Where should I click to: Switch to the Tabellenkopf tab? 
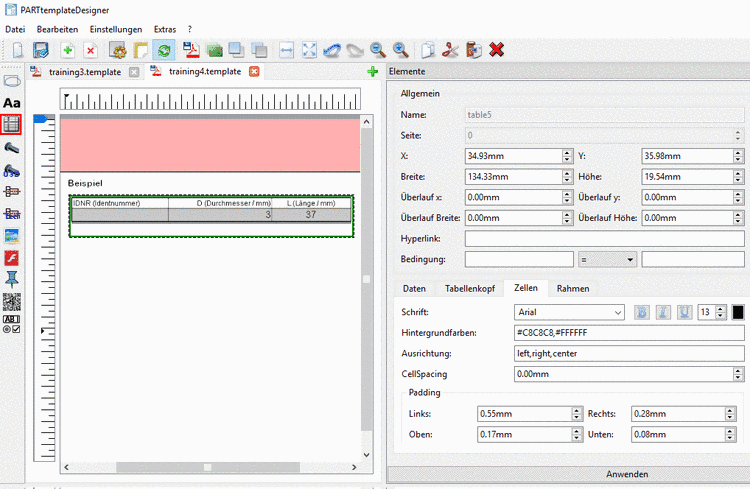click(470, 289)
